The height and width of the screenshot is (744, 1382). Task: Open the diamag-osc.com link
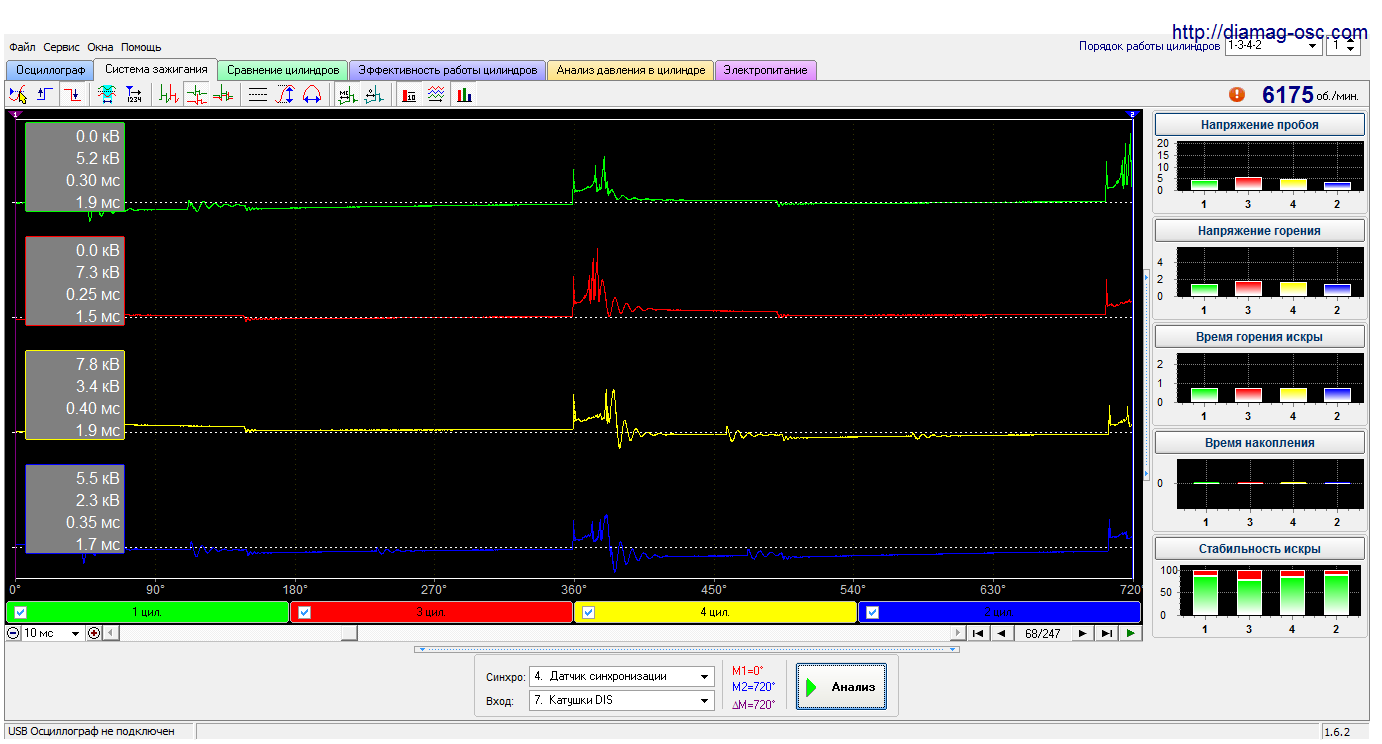click(1269, 32)
